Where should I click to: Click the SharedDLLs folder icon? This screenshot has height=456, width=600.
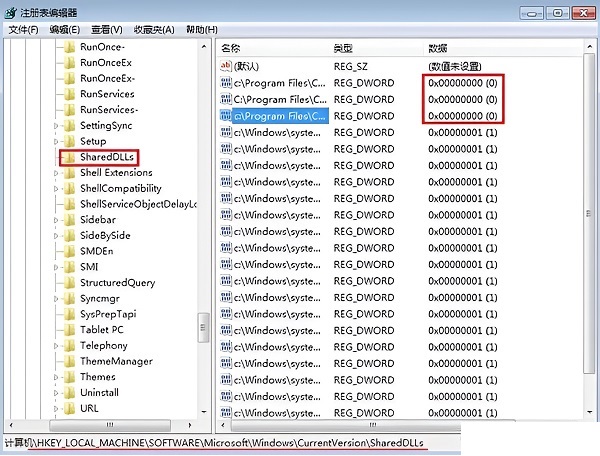click(70, 157)
